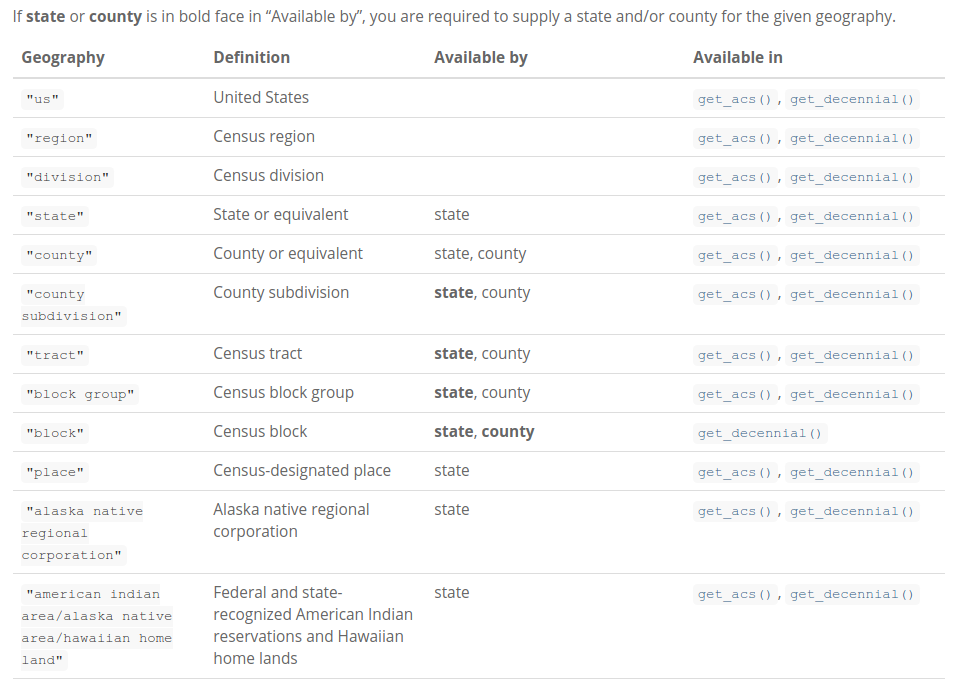Follow get_decennial() link in the "tract" row
Image resolution: width=967 pixels, height=680 pixels.
(851, 355)
